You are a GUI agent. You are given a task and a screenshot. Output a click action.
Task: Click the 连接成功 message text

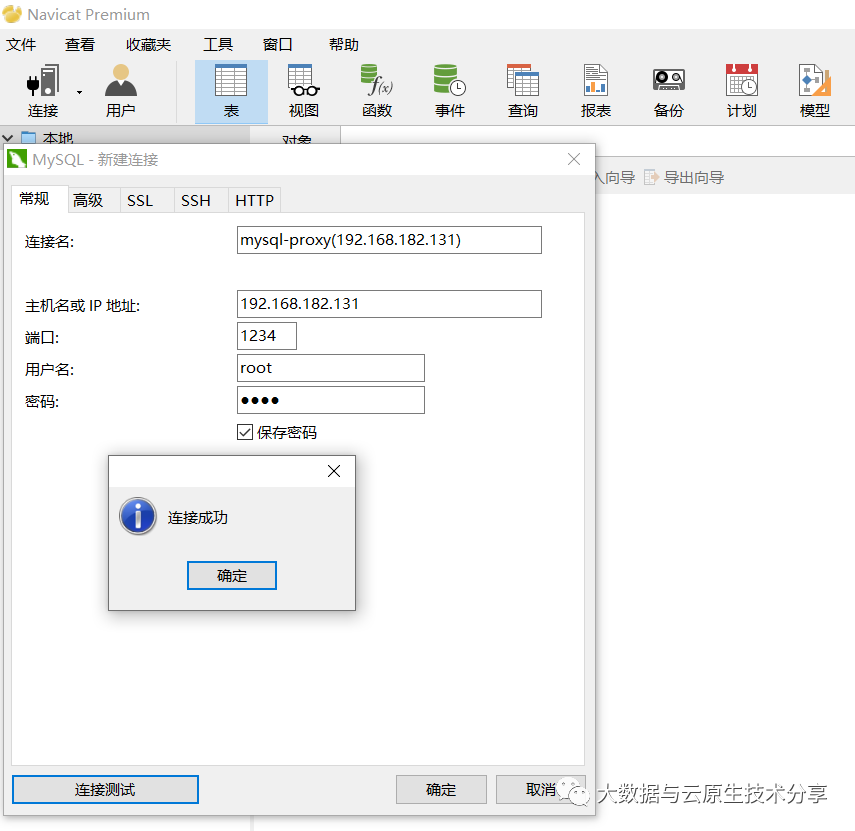point(197,517)
